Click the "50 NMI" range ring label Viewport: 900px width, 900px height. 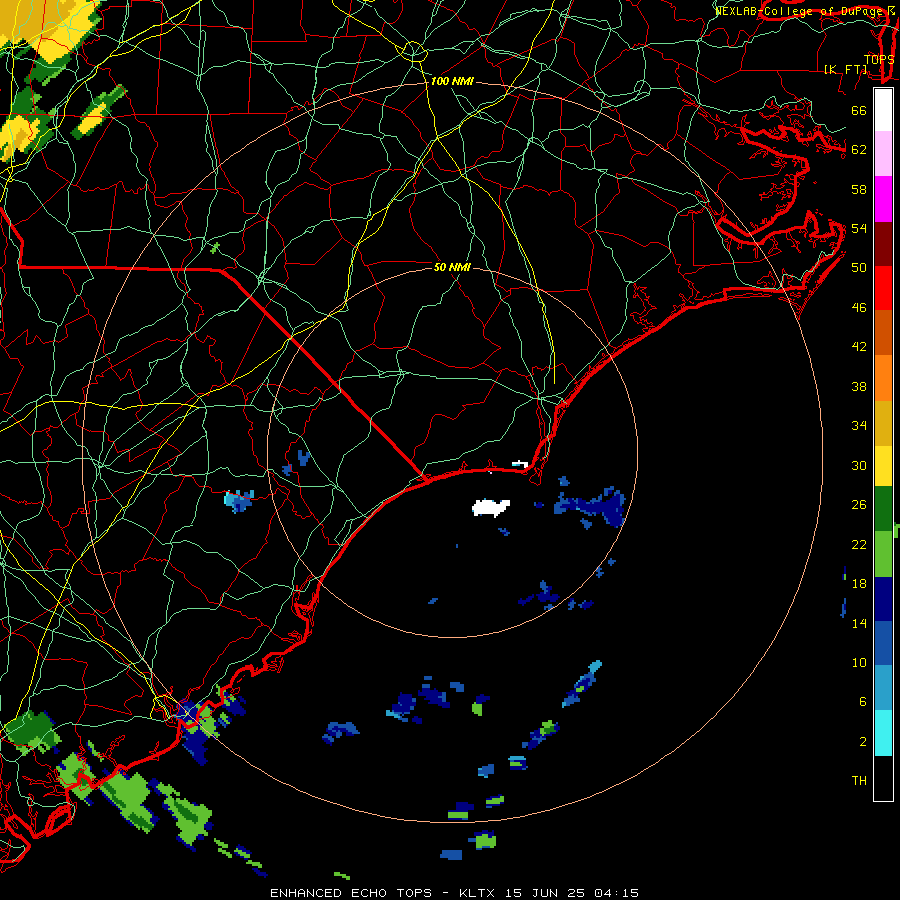click(x=452, y=267)
